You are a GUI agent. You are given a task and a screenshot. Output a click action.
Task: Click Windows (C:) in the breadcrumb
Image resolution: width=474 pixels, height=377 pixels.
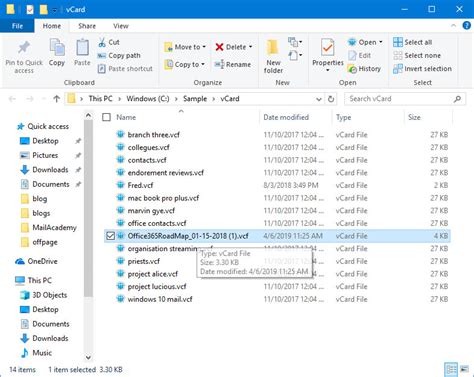(148, 99)
